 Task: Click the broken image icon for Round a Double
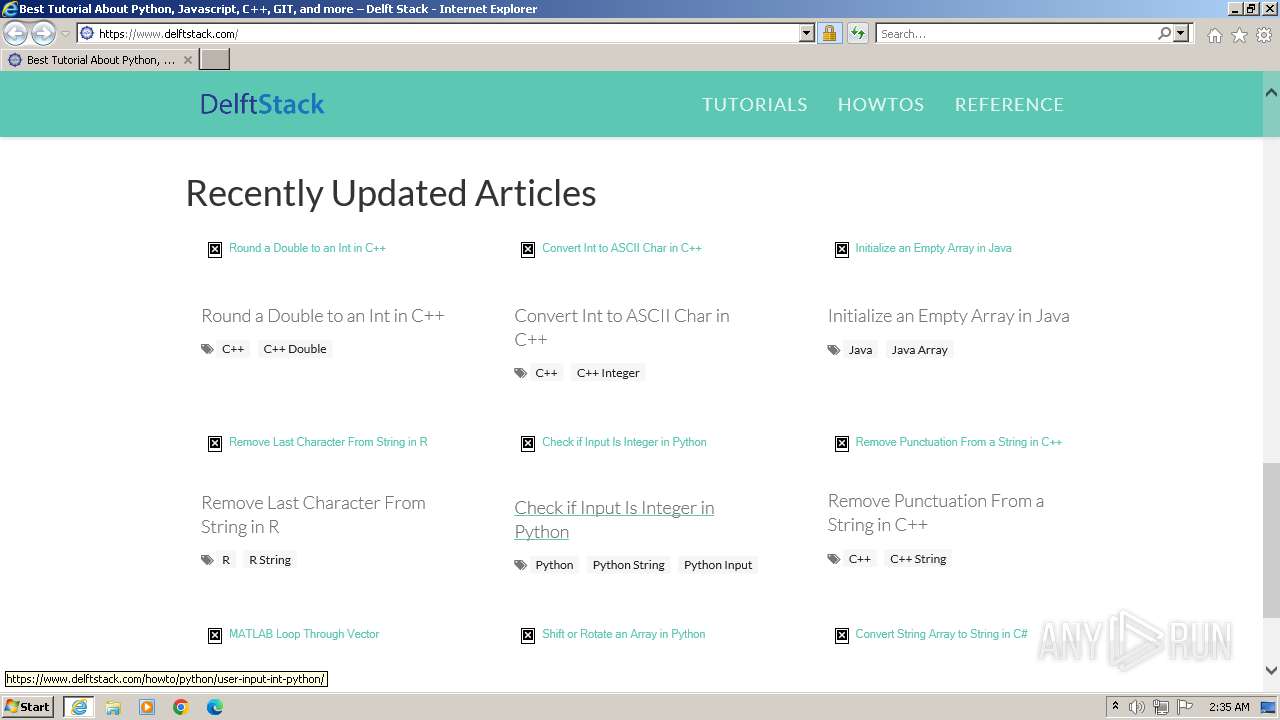click(215, 249)
